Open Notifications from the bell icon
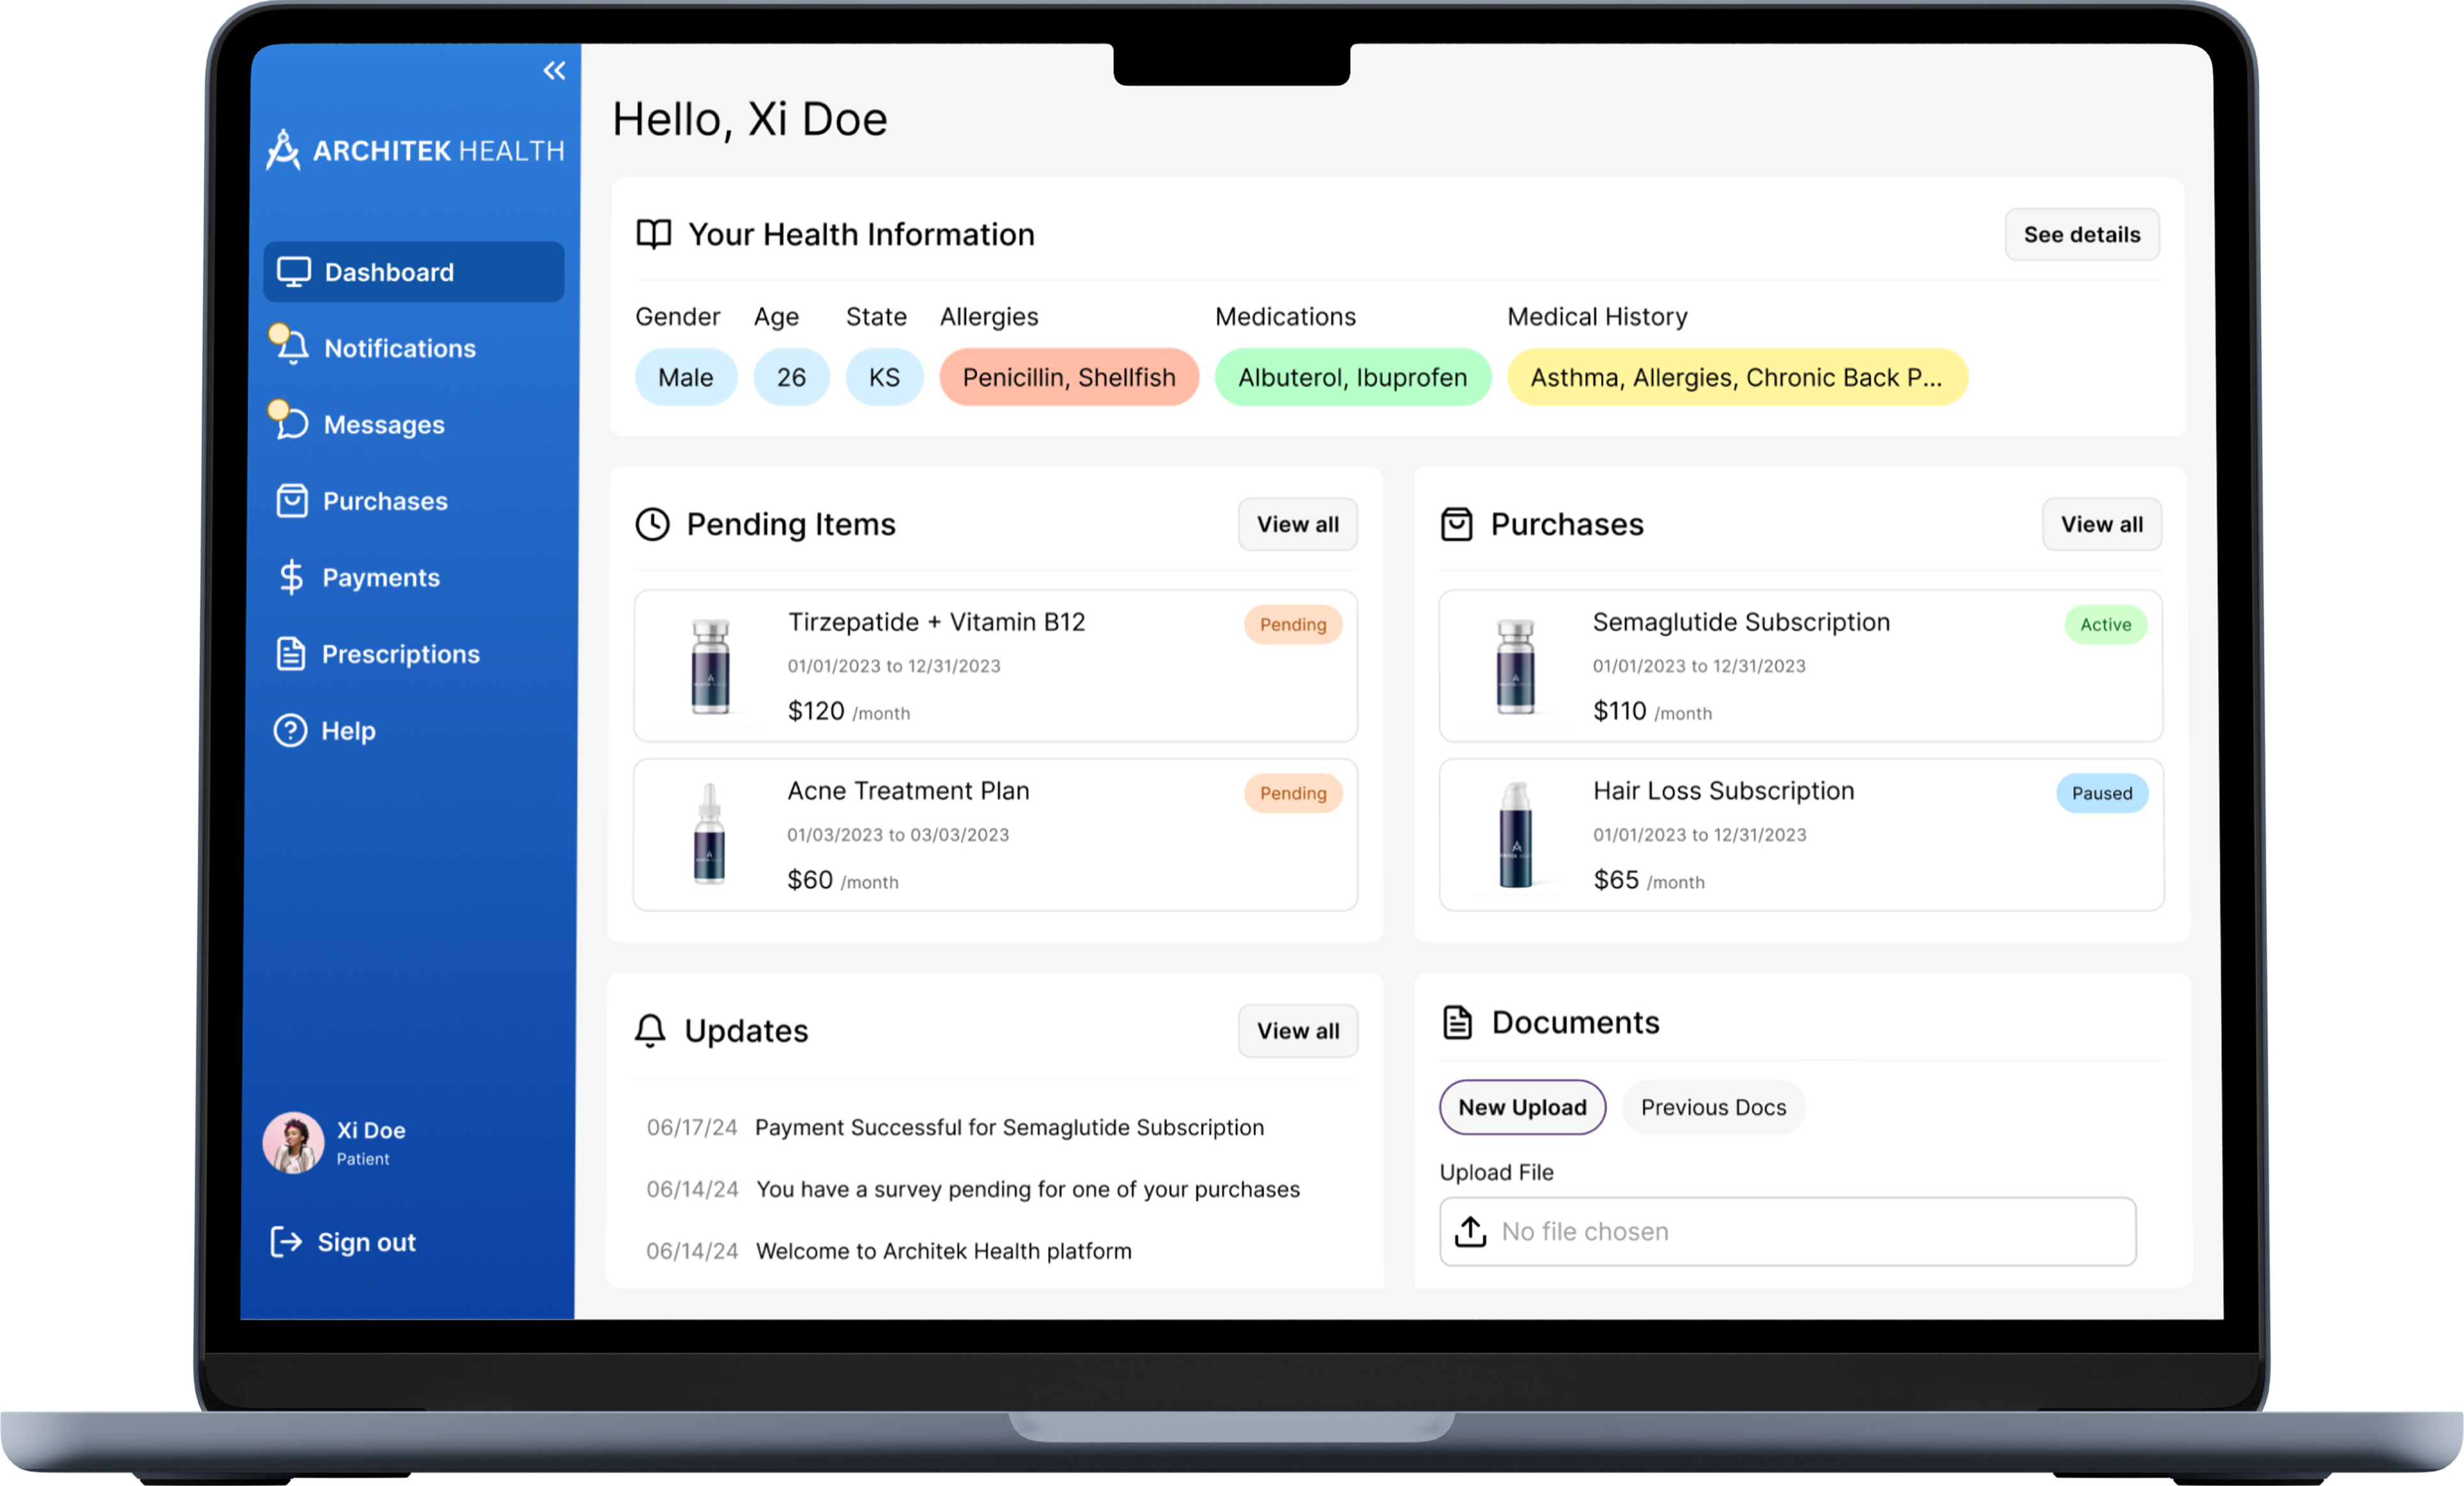2464x1486 pixels. [x=291, y=347]
